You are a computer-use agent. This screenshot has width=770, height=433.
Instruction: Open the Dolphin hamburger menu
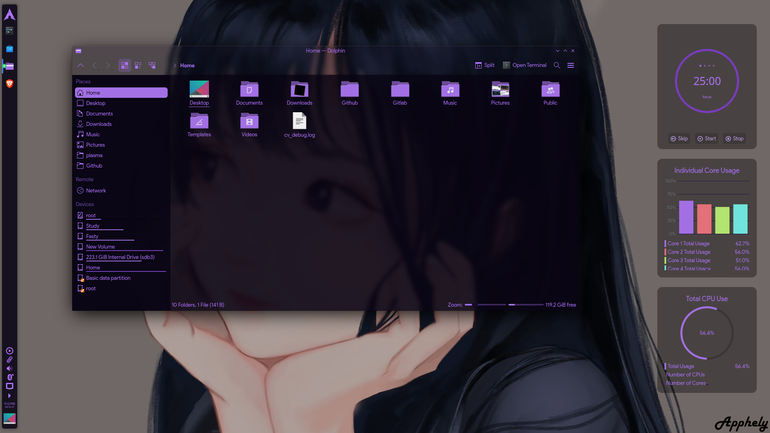571,65
